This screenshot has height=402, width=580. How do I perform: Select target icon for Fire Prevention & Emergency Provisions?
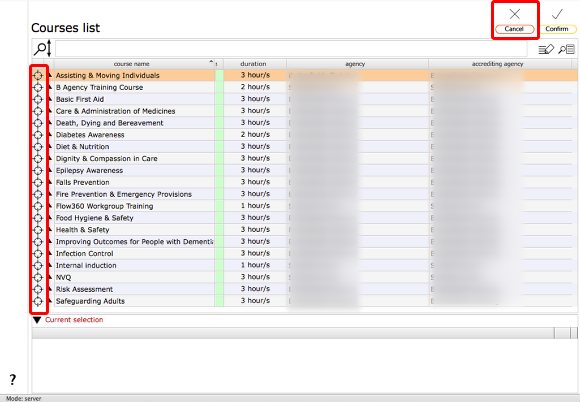pyautogui.click(x=38, y=194)
